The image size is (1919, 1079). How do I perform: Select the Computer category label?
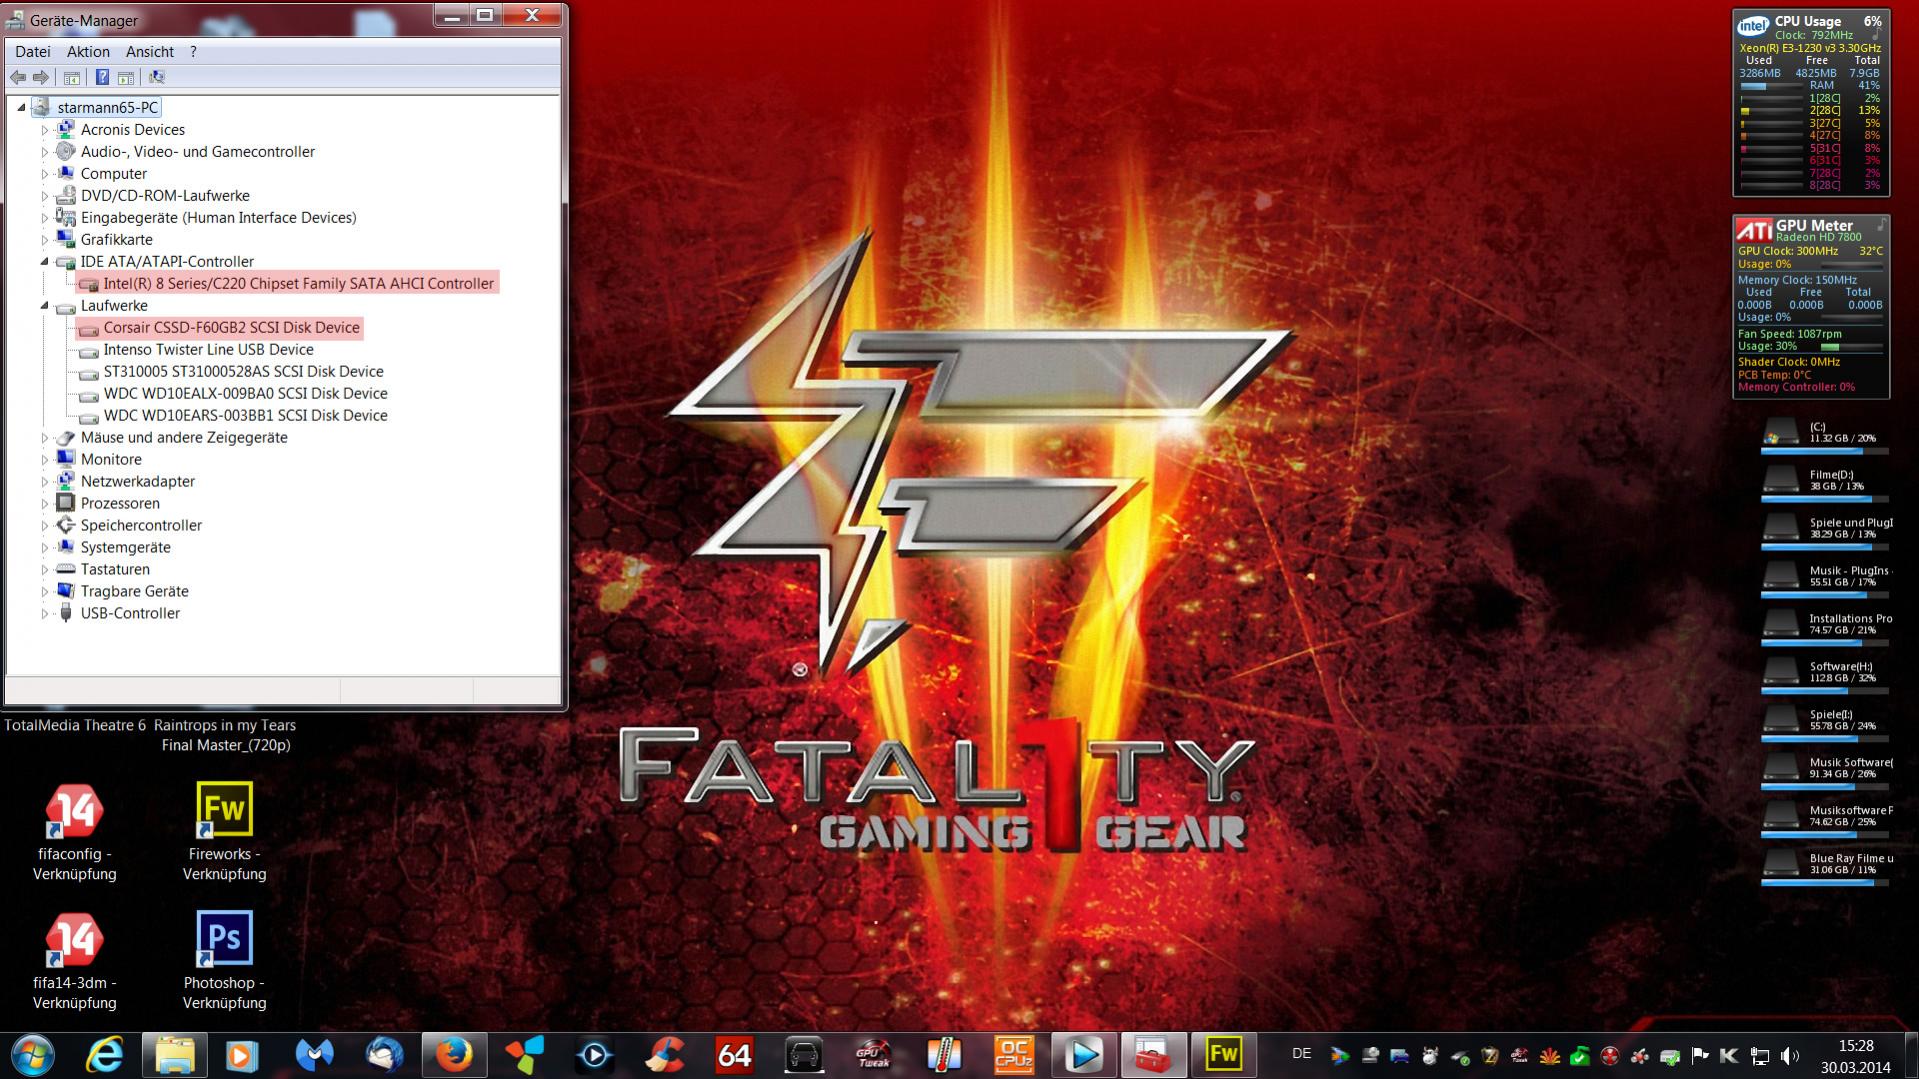click(x=113, y=174)
